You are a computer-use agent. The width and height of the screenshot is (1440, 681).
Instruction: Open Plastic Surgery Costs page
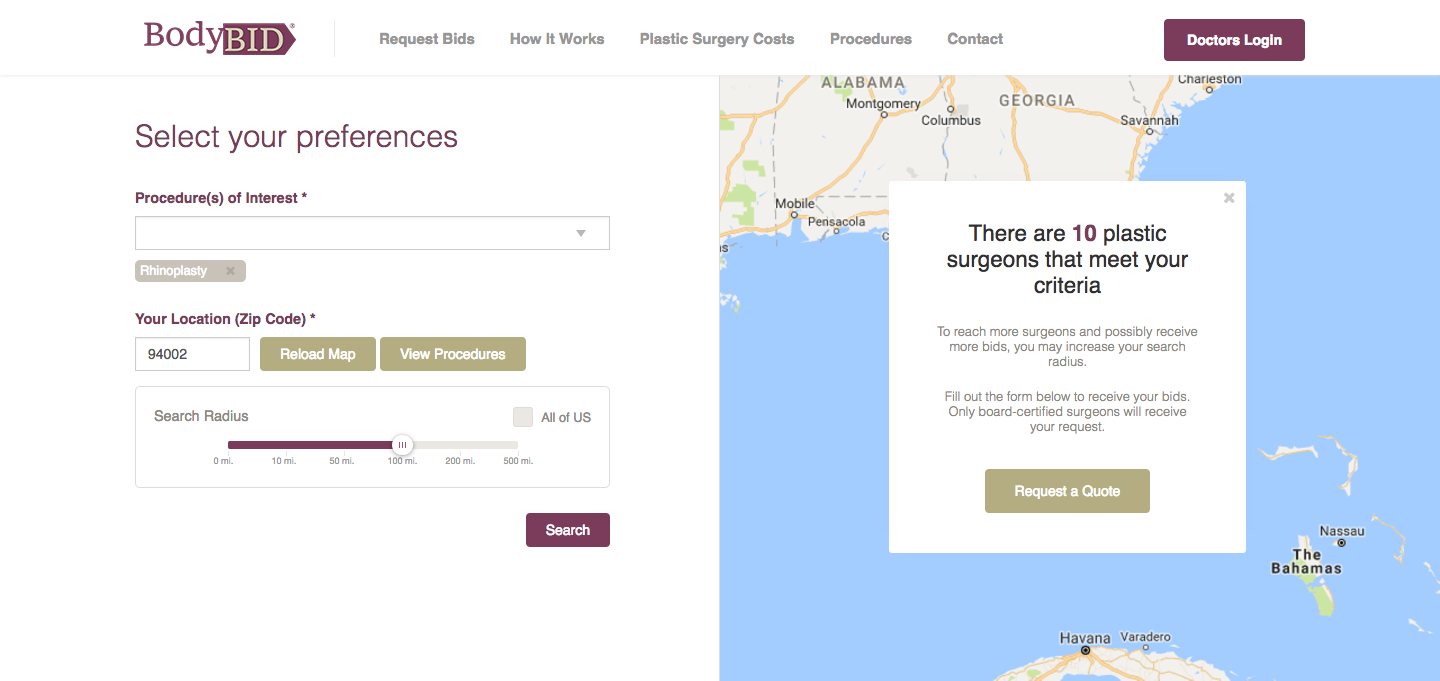717,39
